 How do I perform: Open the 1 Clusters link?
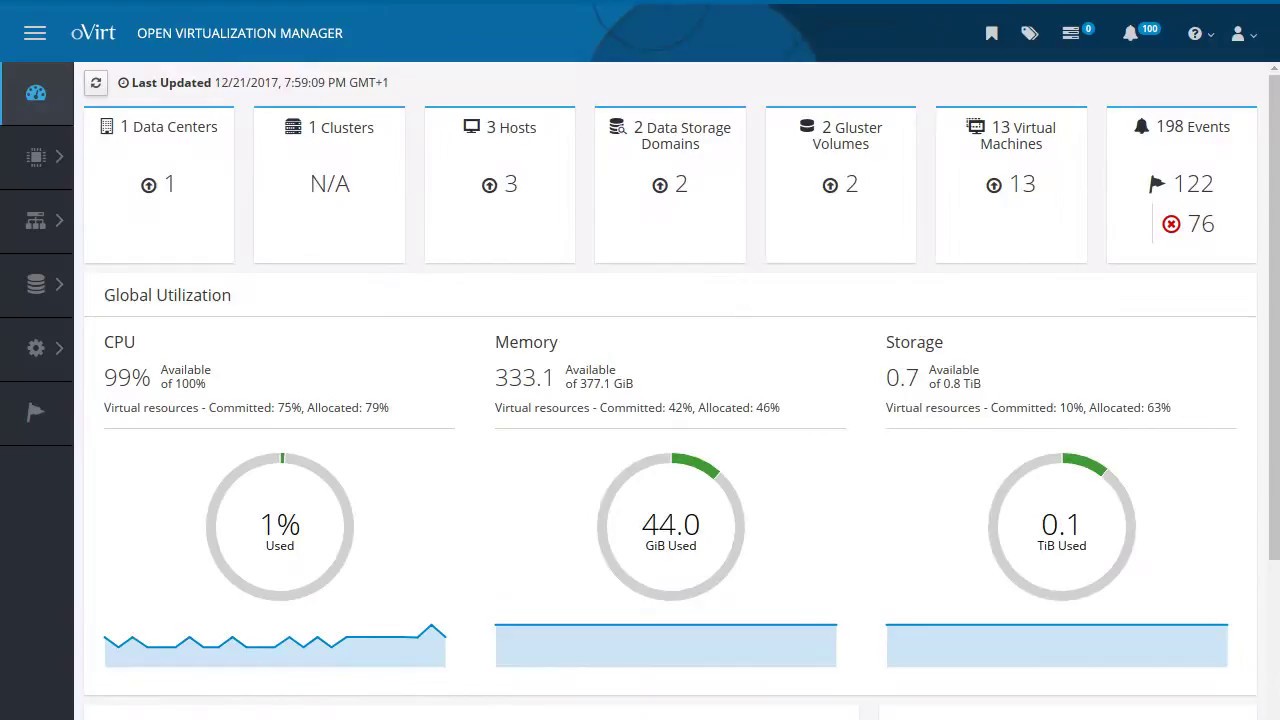(329, 127)
